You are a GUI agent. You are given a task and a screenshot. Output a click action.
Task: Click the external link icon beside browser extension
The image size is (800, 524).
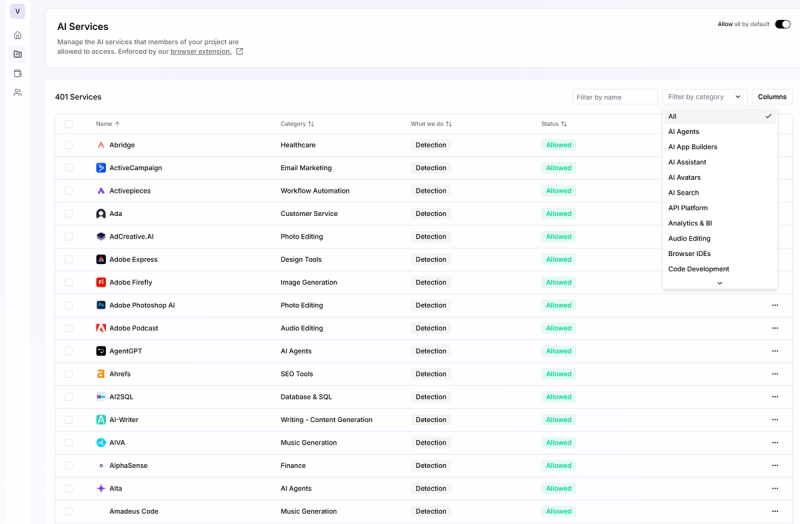pyautogui.click(x=239, y=51)
